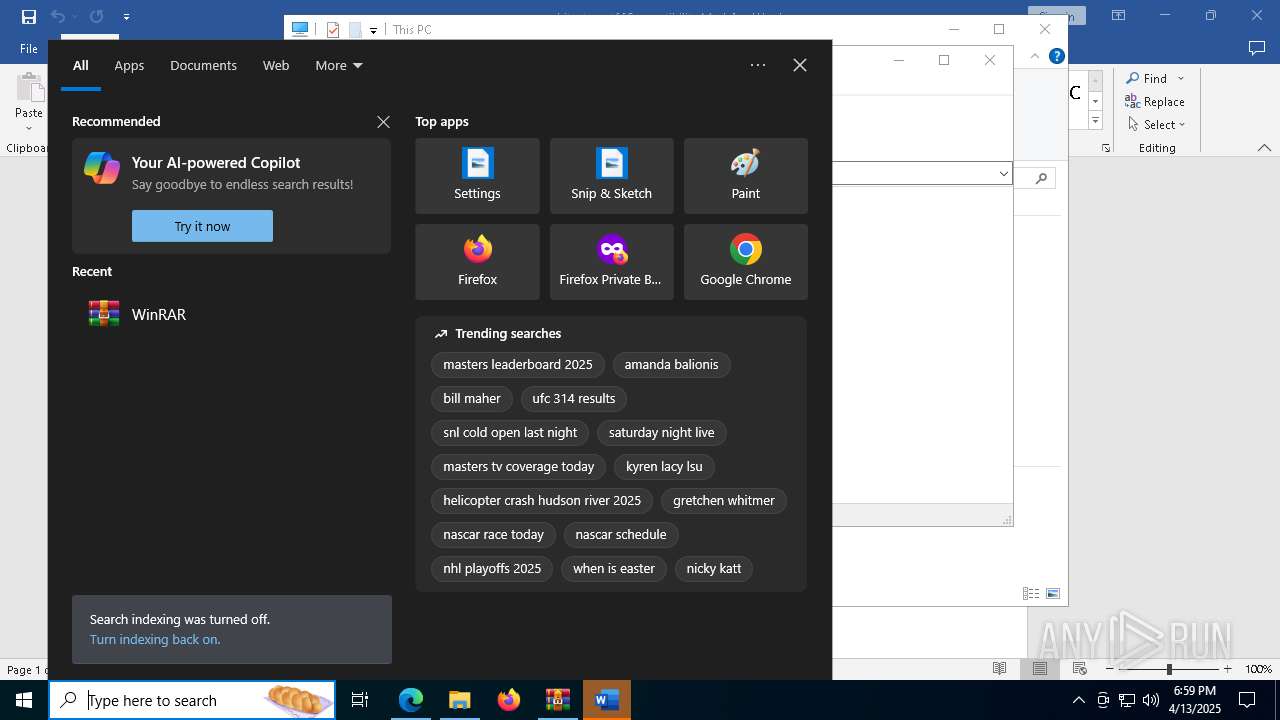Search when is easter

tap(614, 569)
